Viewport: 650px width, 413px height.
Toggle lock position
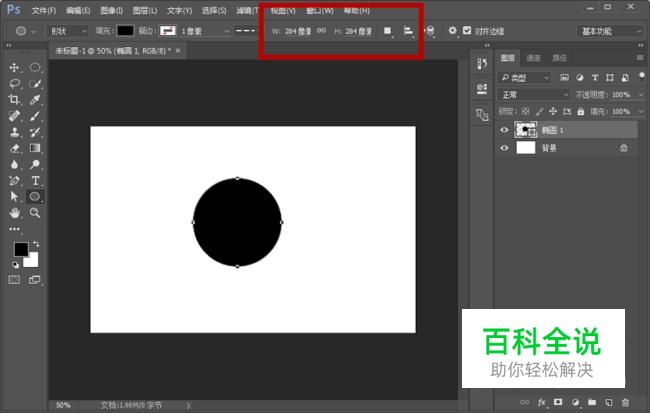553,111
